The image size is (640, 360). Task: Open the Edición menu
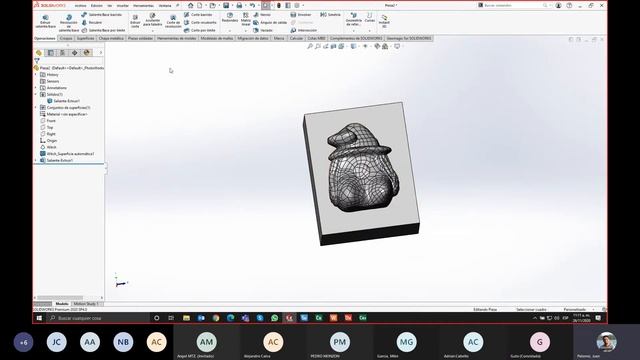click(97, 6)
